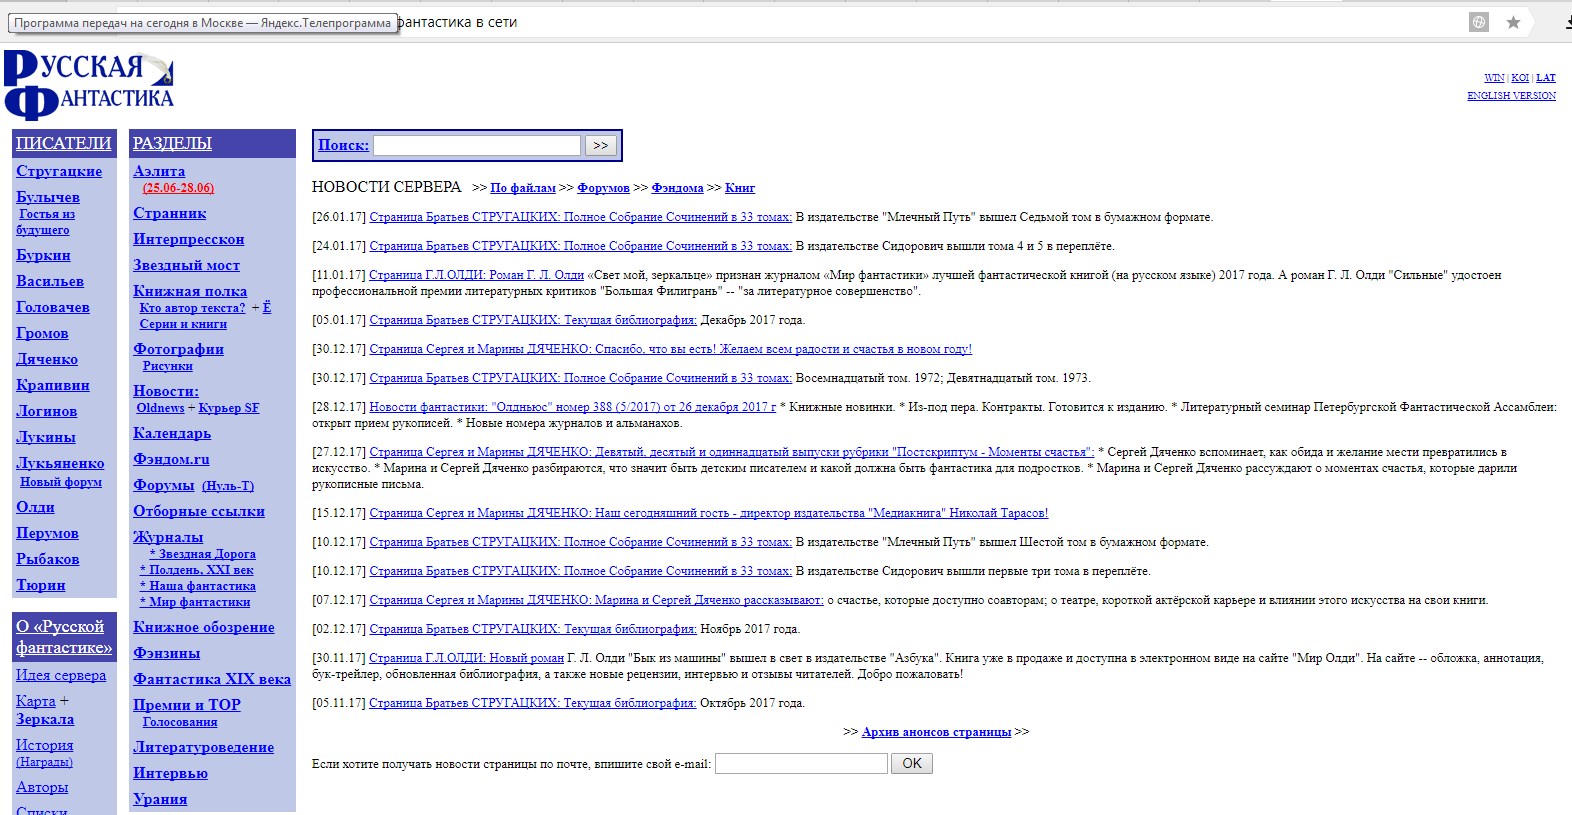Click the translate page icon in address bar
Viewport: 1572px width, 815px height.
(x=1479, y=22)
